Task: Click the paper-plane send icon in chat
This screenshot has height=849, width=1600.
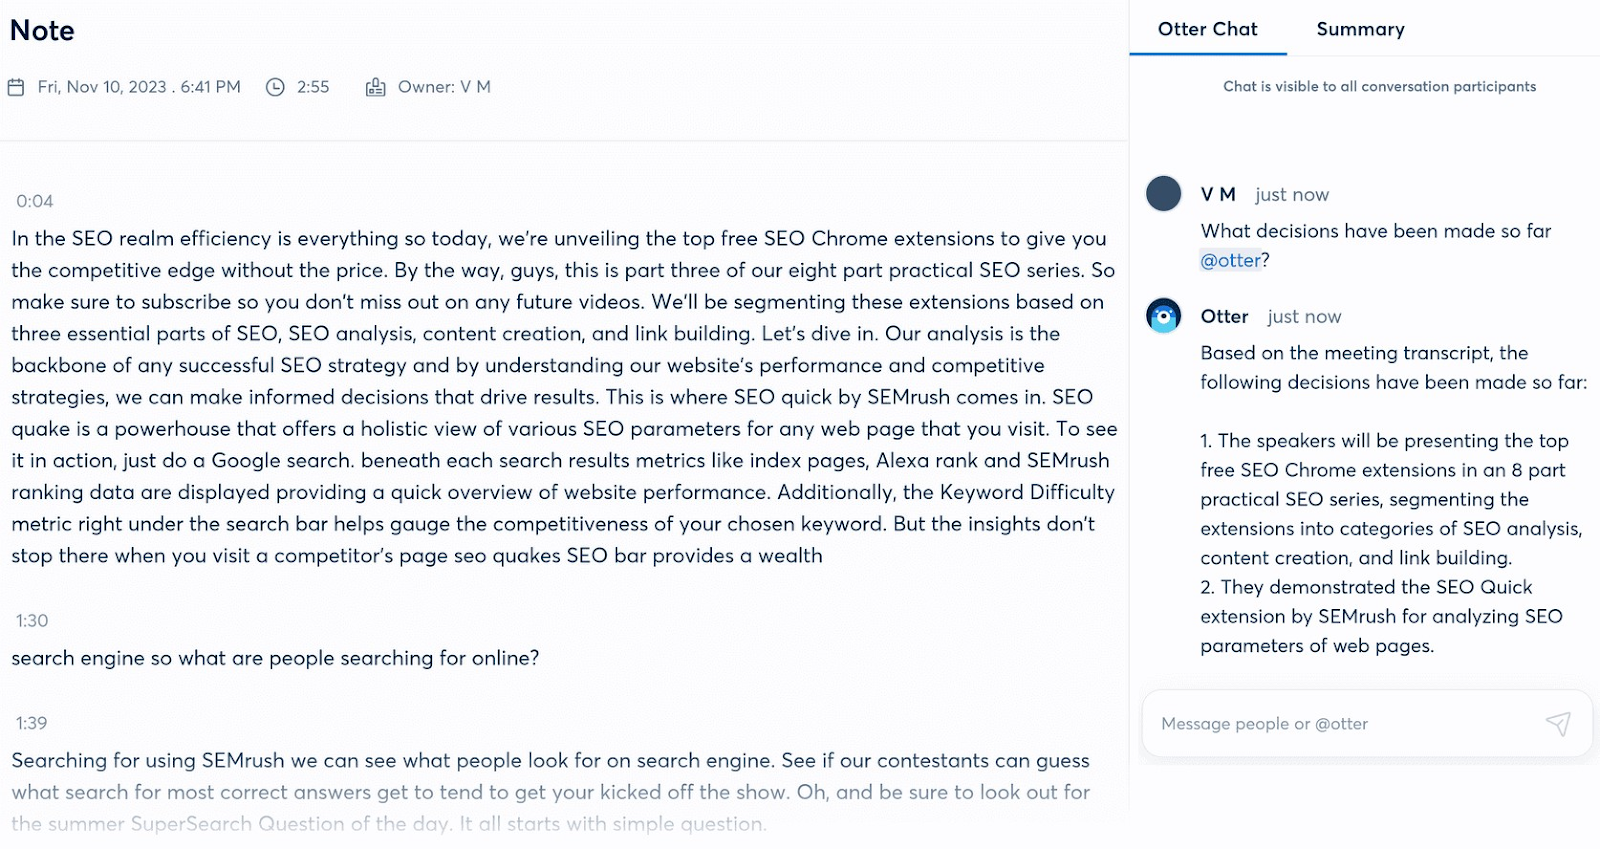Action: click(x=1560, y=723)
